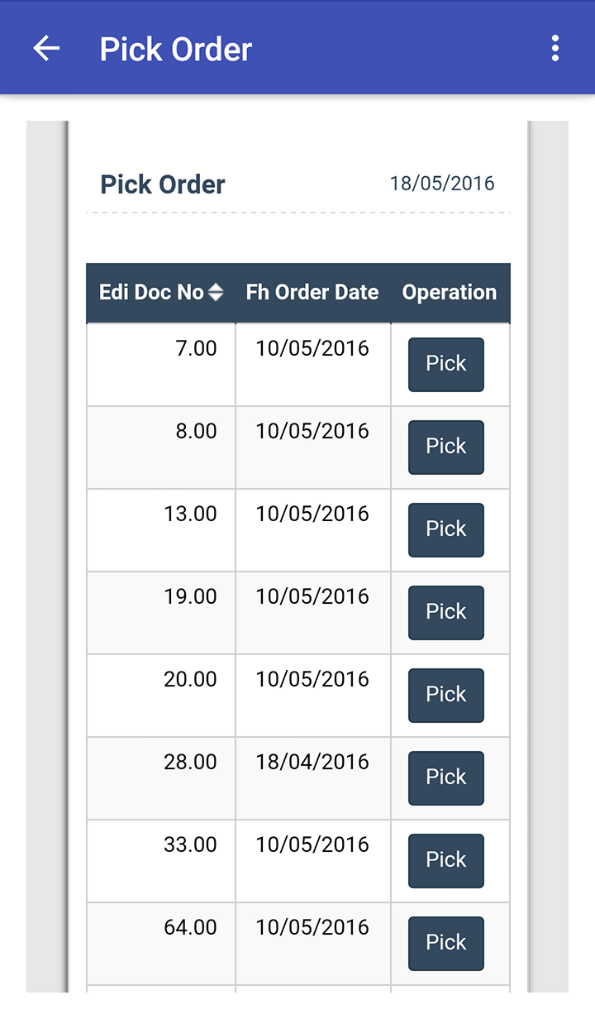Pick order 33.00
Viewport: 595px width, 1019px height.
445,860
